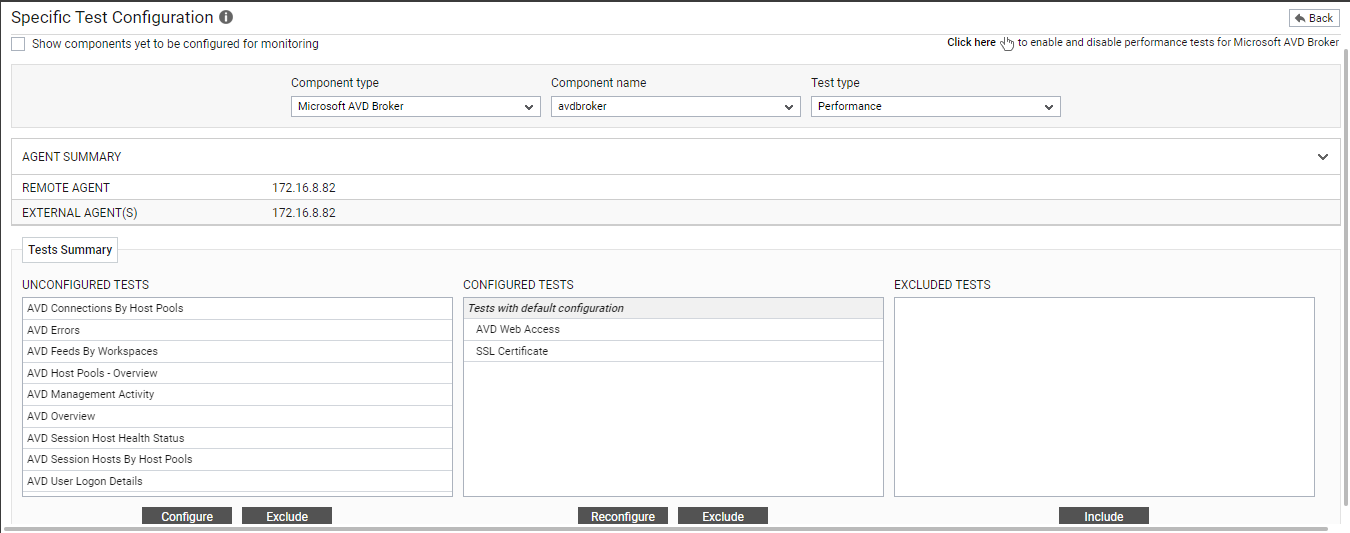This screenshot has width=1350, height=533.
Task: Select AVD Management Activity test
Action: point(237,395)
